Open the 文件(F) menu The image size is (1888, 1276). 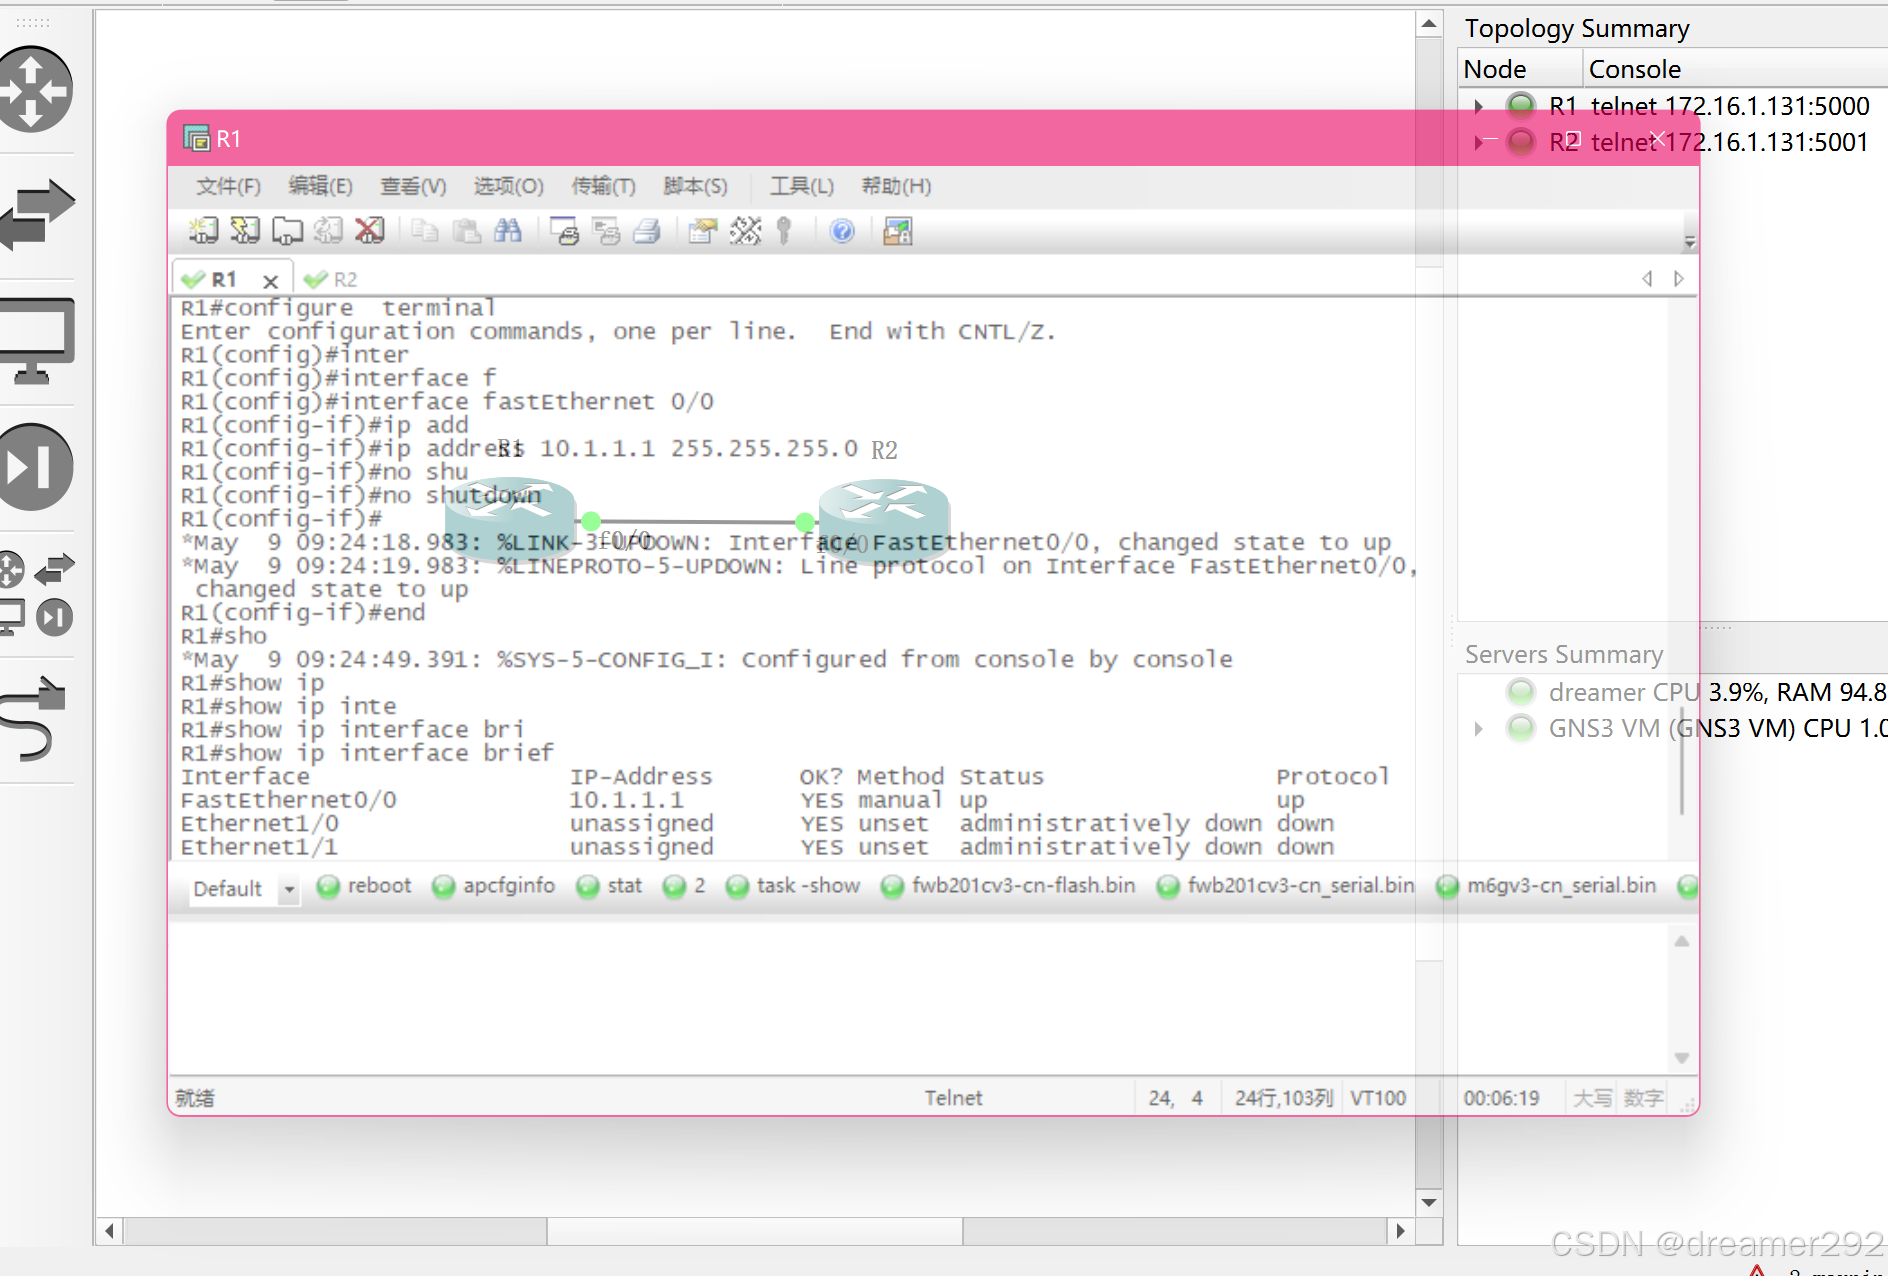(x=229, y=186)
